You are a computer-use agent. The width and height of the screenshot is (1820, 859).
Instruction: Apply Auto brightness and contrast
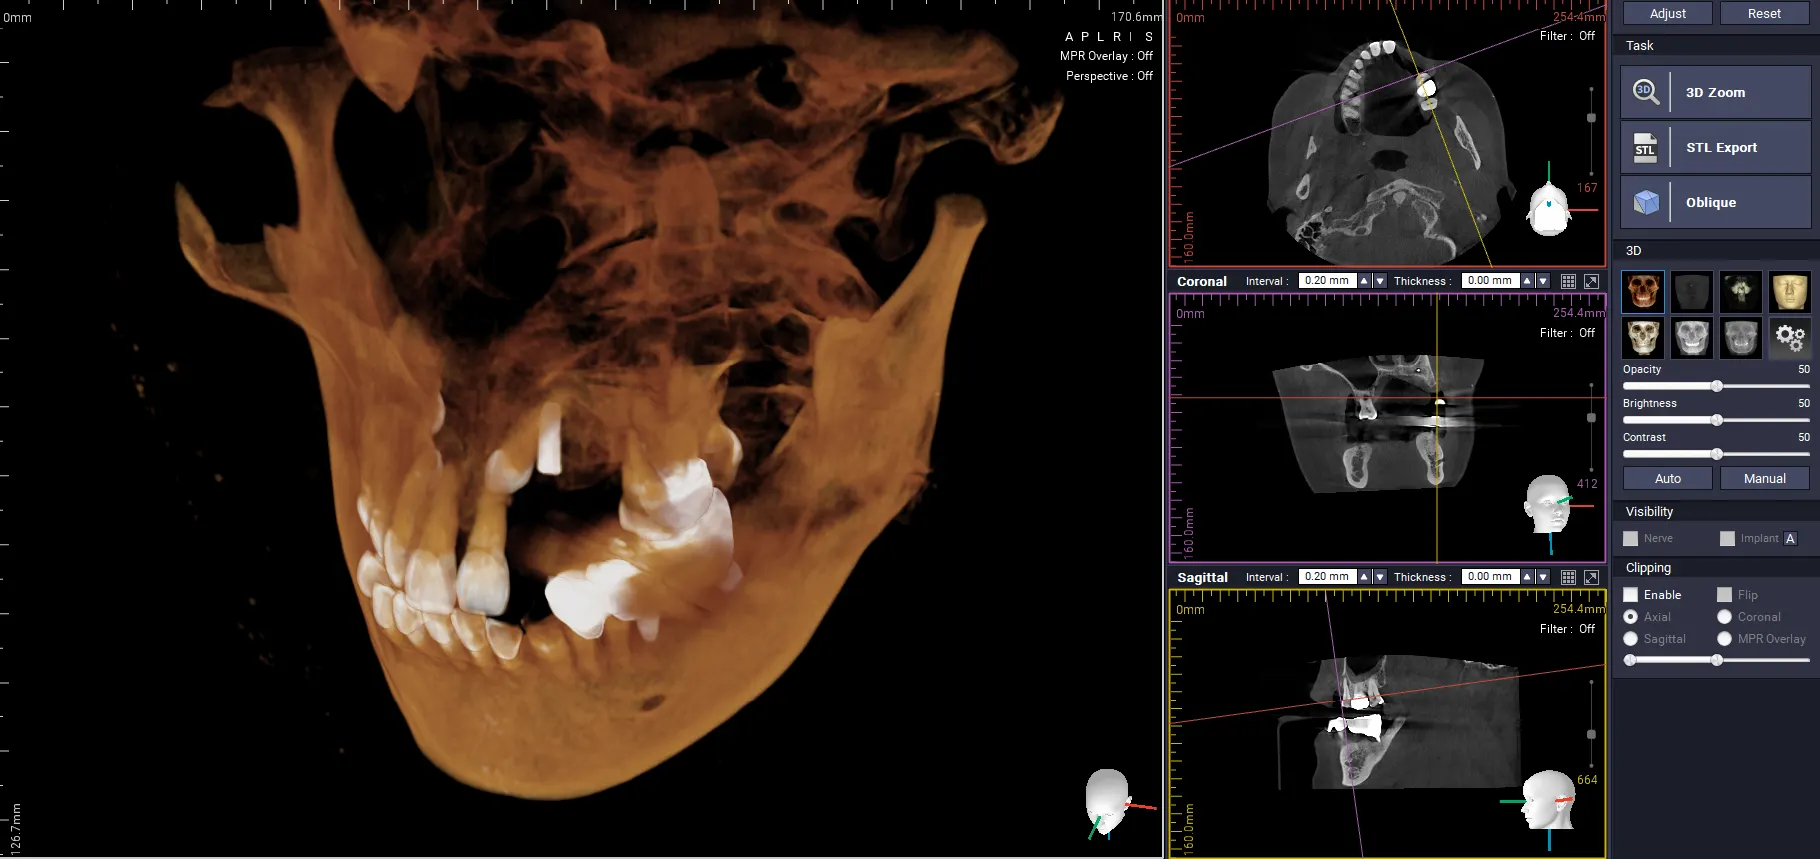pyautogui.click(x=1668, y=479)
